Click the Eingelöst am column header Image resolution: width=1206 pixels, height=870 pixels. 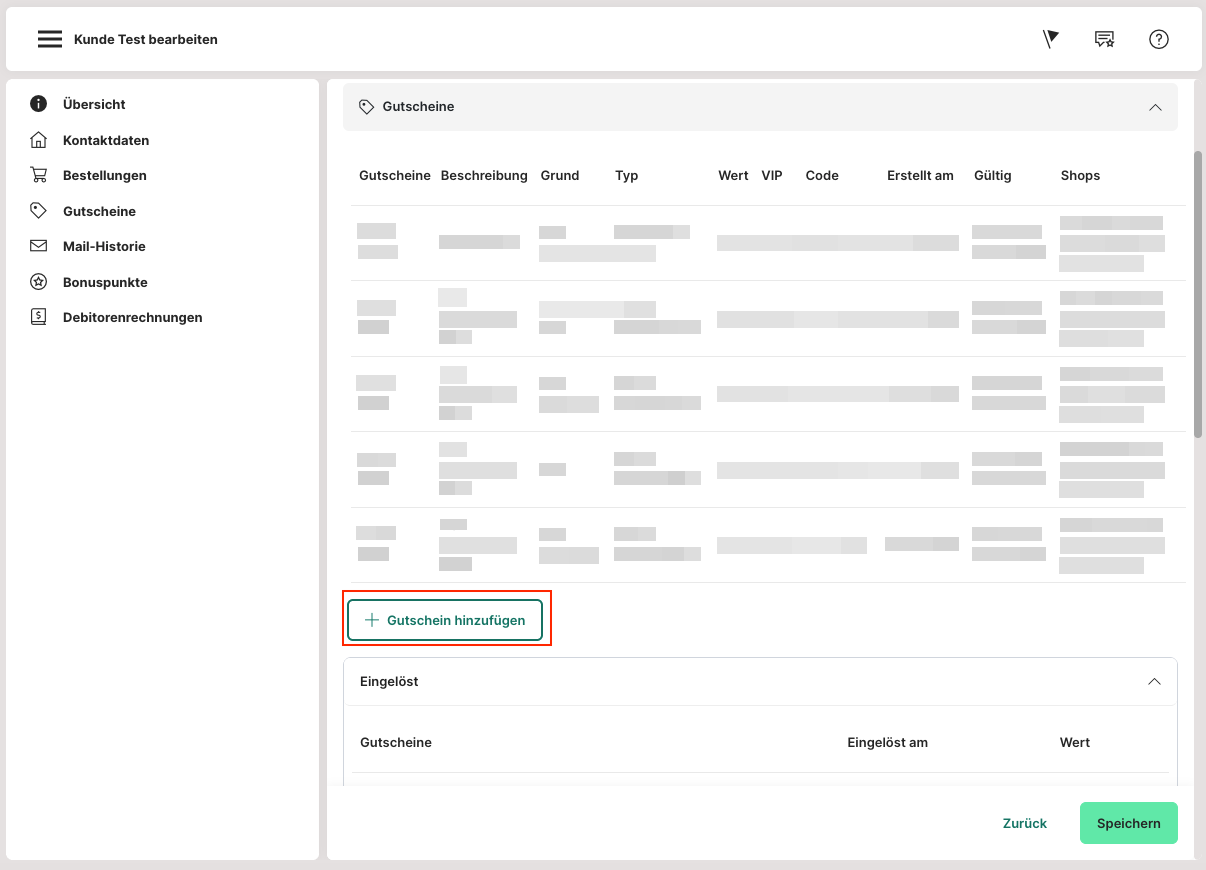click(887, 742)
